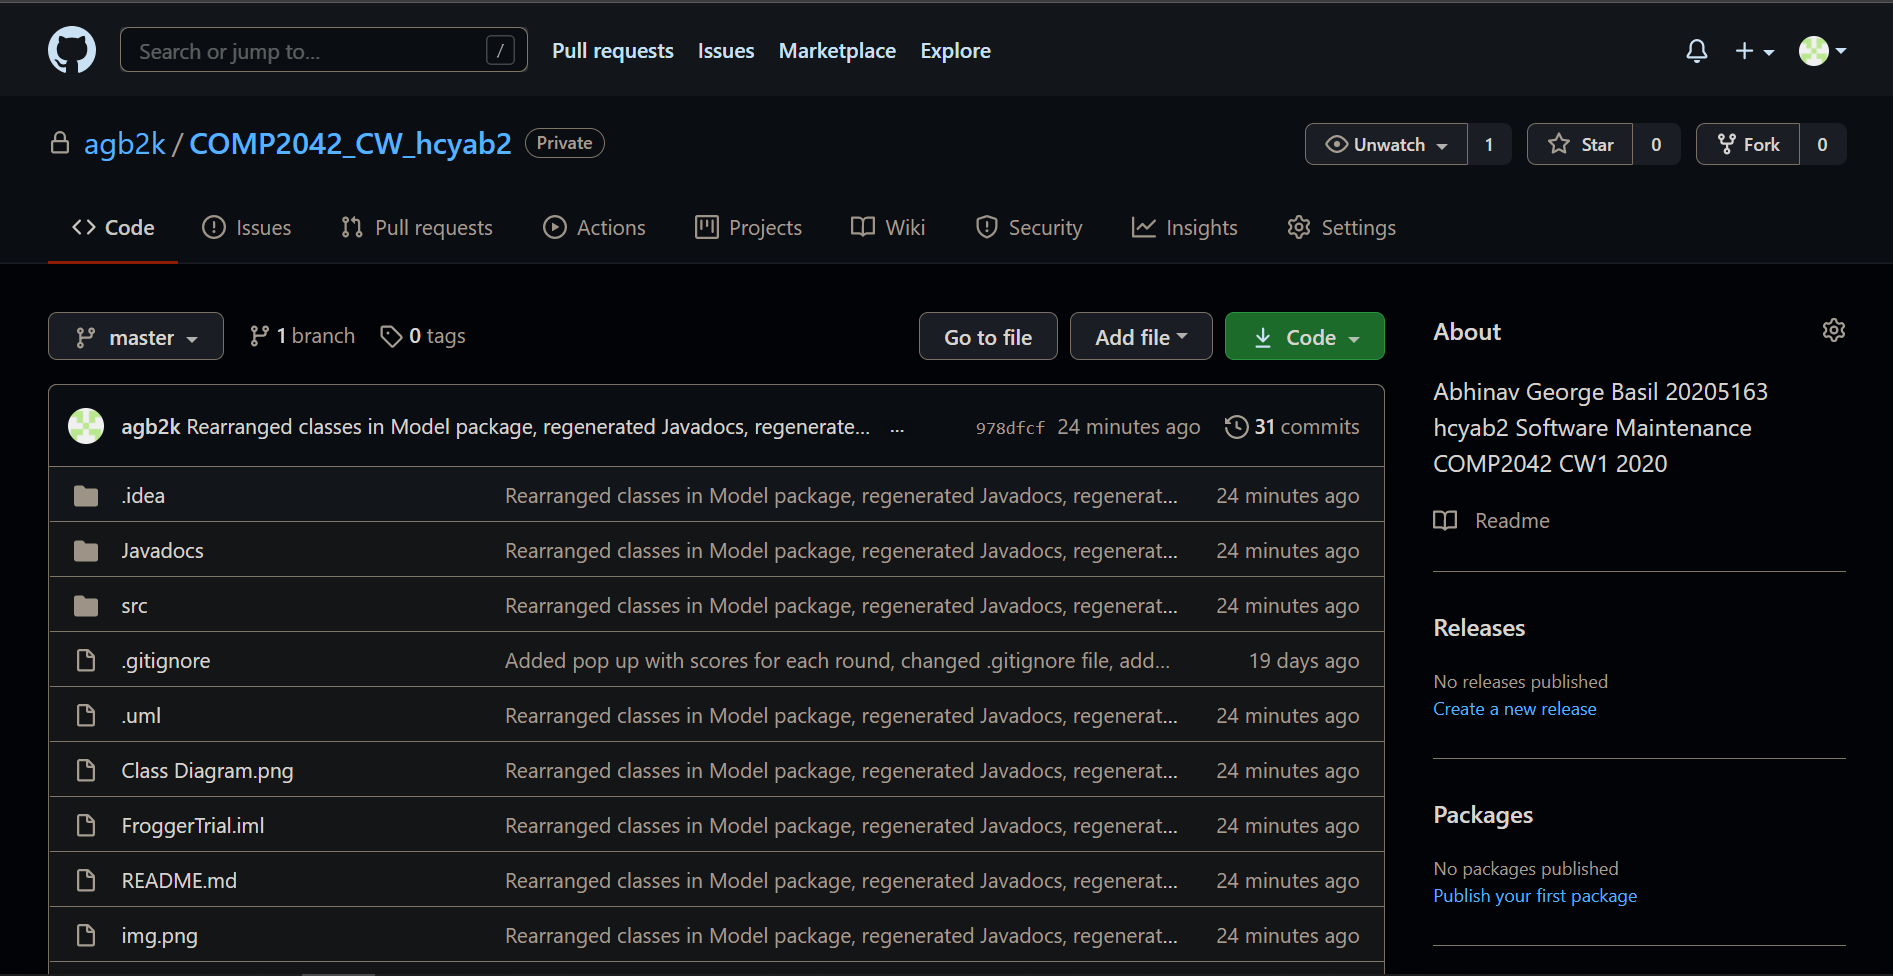Click the .gitignore file icon

click(x=86, y=661)
